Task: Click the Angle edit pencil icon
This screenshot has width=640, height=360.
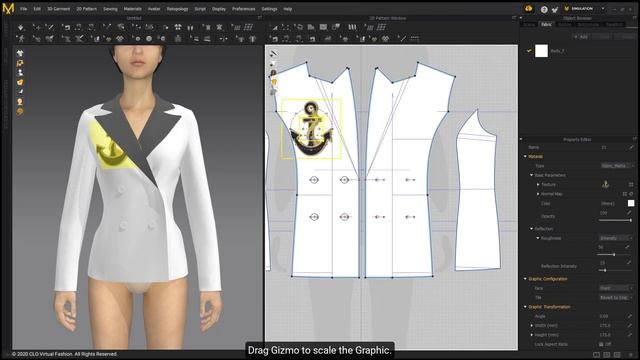Action: 629,316
